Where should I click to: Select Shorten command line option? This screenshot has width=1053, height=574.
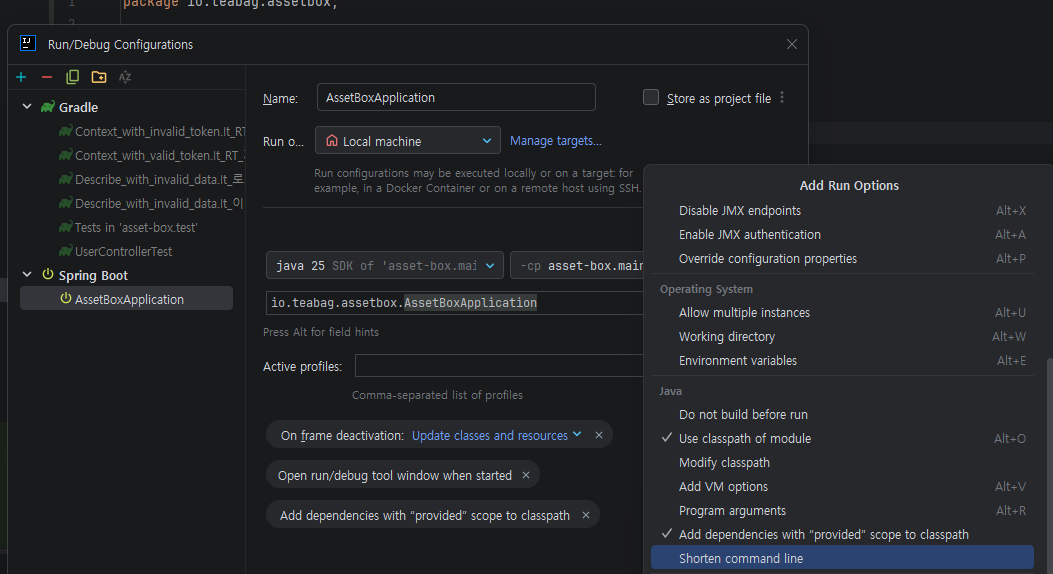pos(842,559)
